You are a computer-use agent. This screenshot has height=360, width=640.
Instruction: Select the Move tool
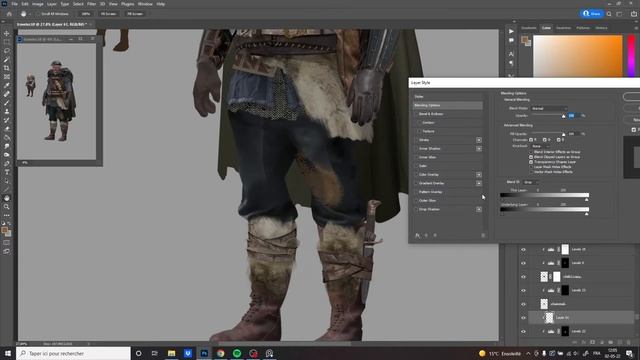[7, 33]
